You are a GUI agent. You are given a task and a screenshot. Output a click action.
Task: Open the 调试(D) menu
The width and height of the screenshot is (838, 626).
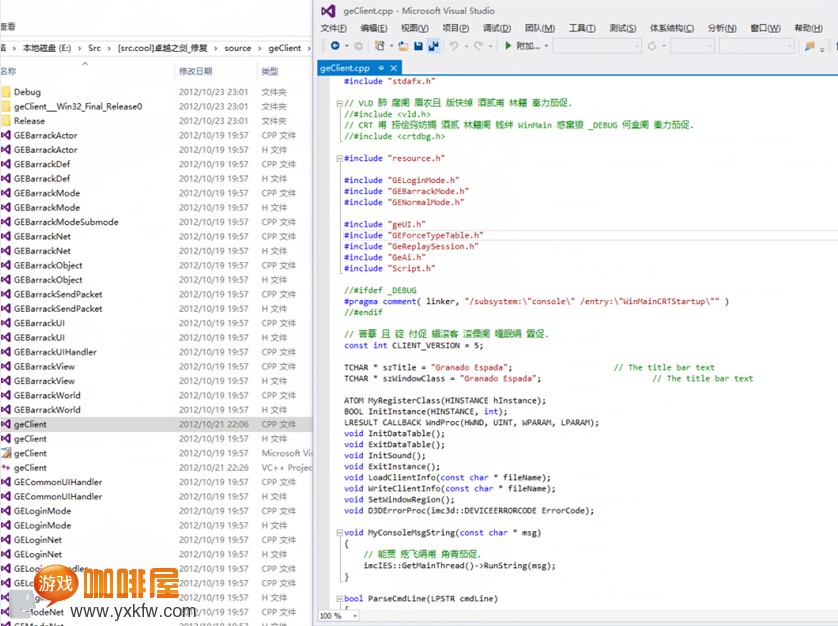(496, 28)
